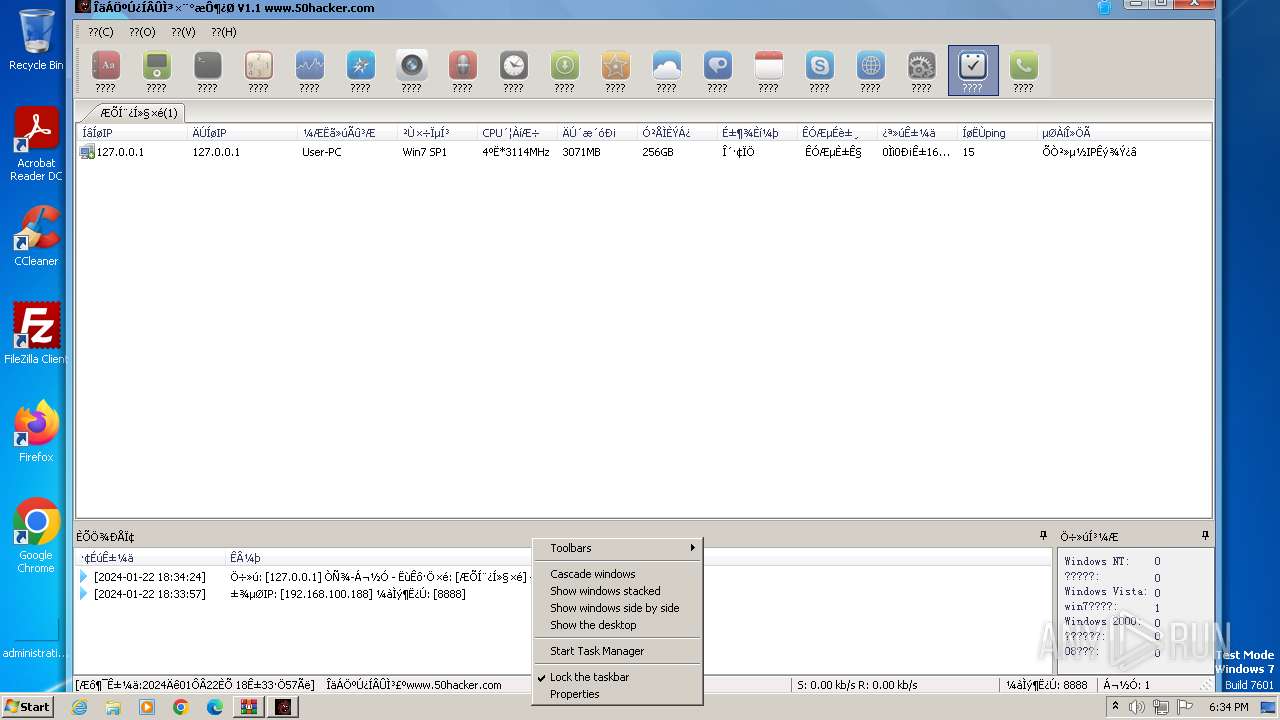Click the green disk drive toolbar icon
1280x720 pixels.
tap(156, 66)
